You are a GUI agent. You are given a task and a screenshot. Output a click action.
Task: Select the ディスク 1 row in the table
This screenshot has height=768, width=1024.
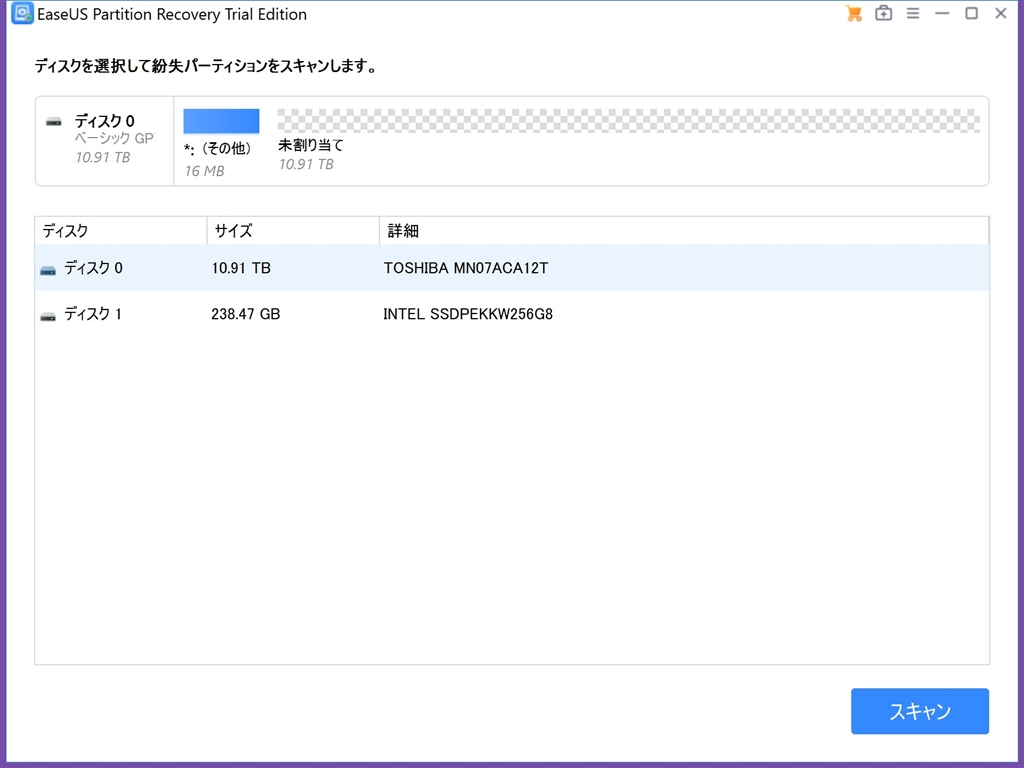click(x=512, y=314)
